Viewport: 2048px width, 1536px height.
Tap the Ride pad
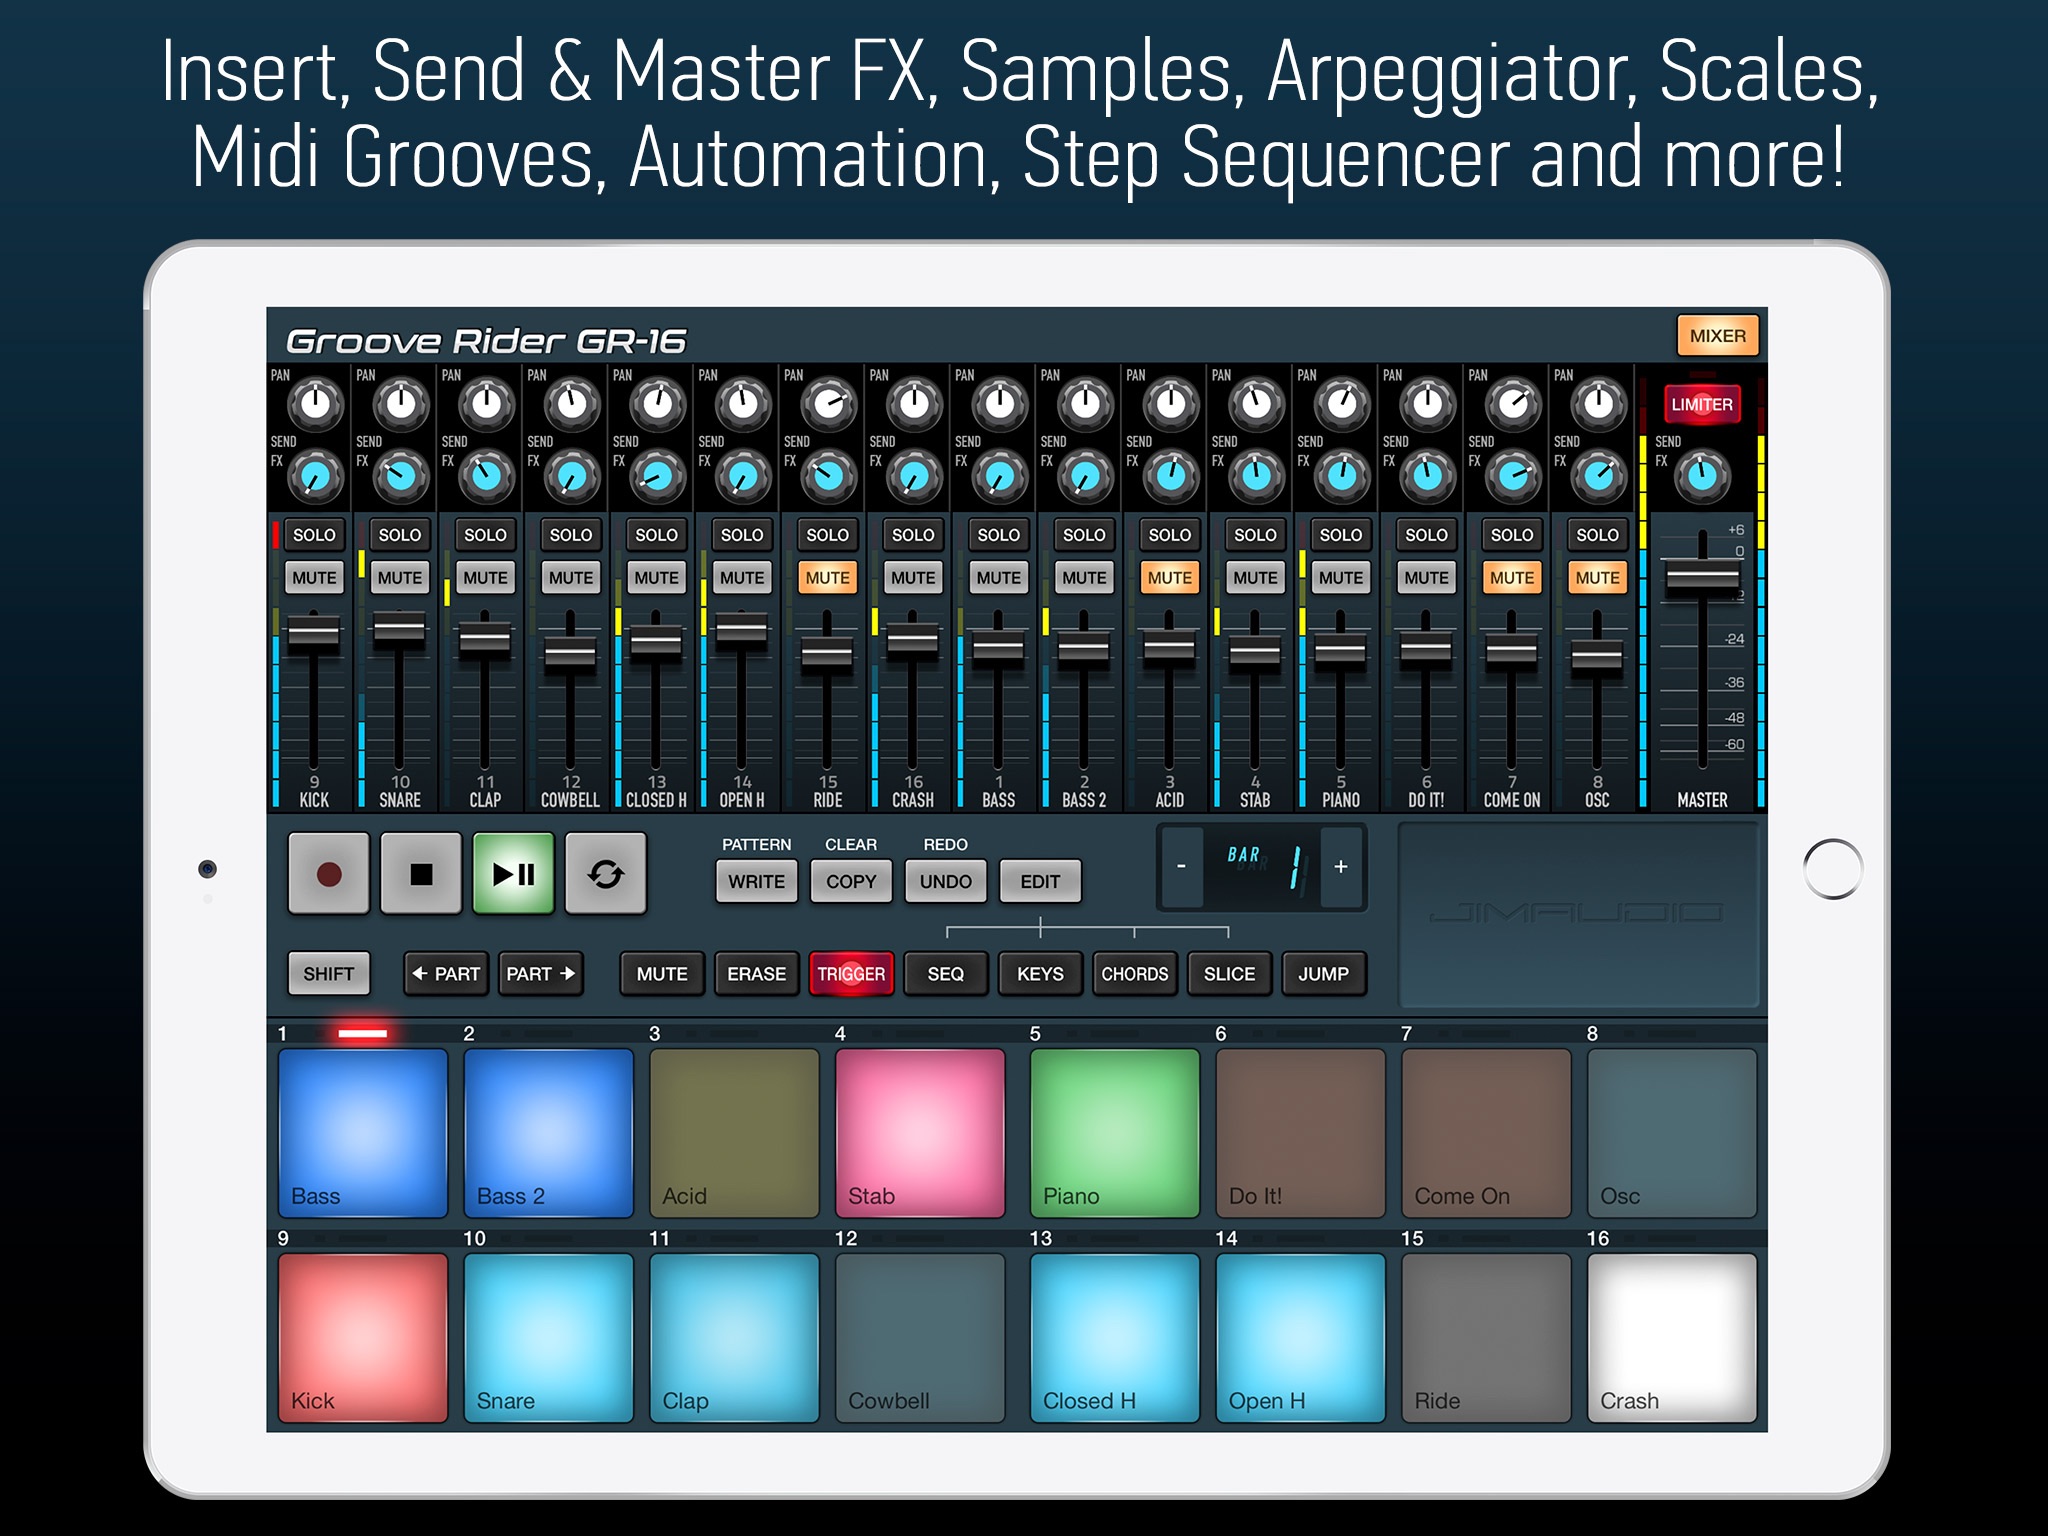1487,1338
